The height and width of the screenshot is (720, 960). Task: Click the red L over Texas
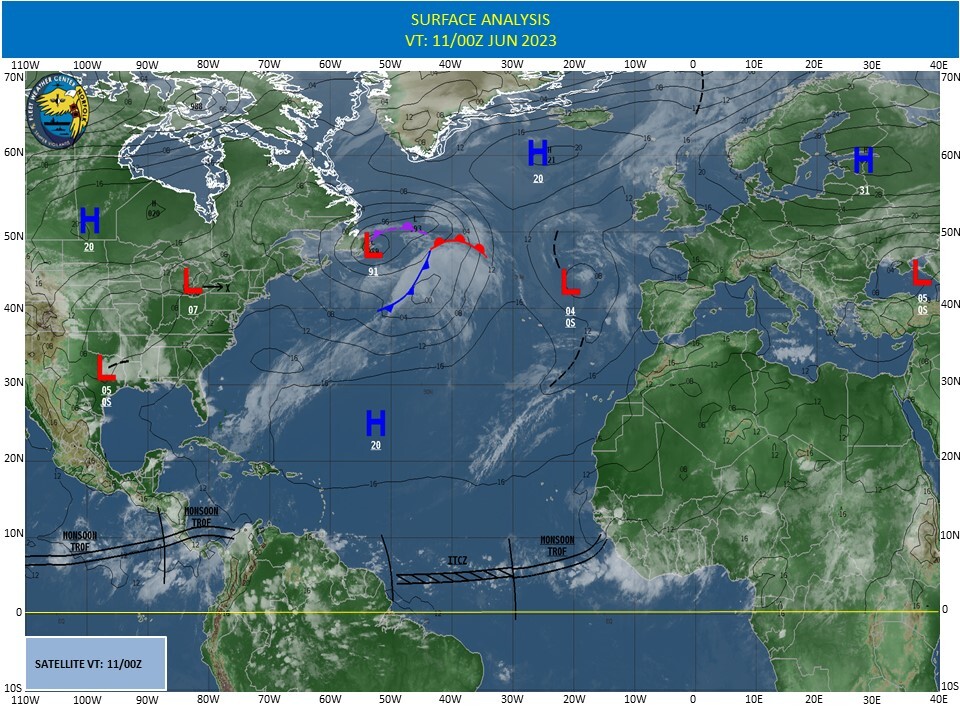[x=106, y=367]
